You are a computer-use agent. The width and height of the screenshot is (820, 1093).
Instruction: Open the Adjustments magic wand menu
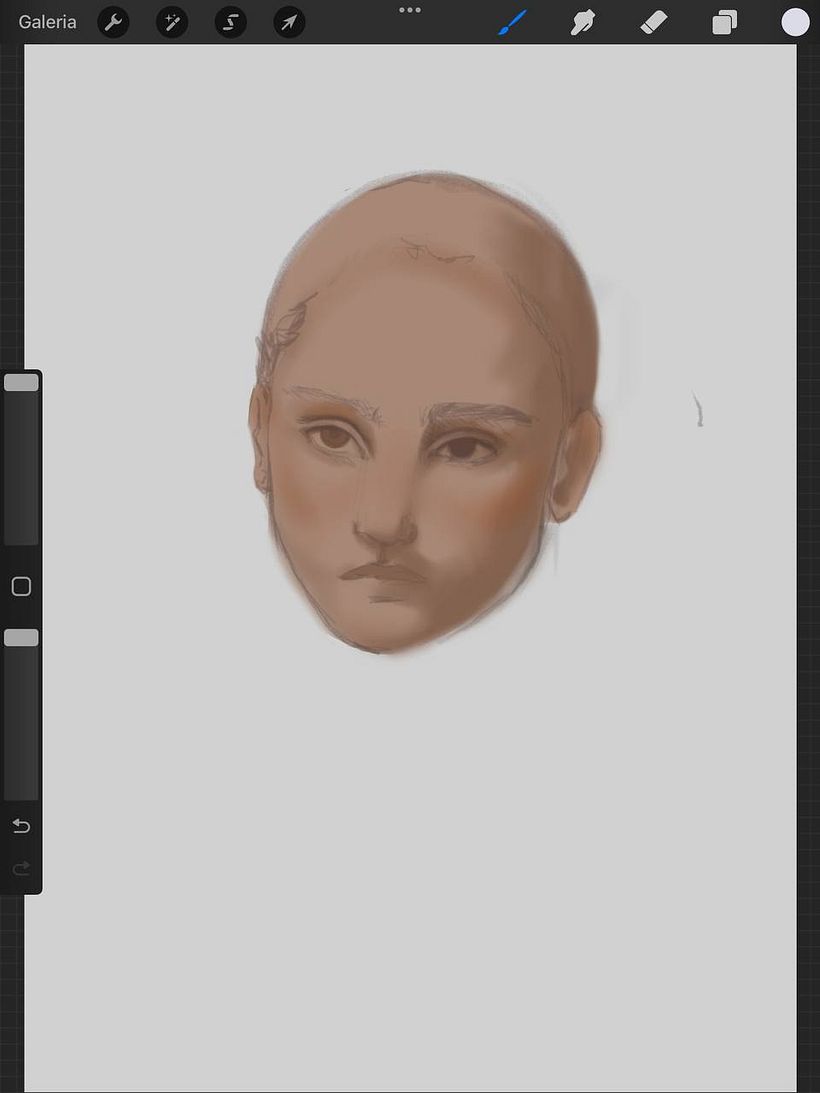click(x=172, y=22)
